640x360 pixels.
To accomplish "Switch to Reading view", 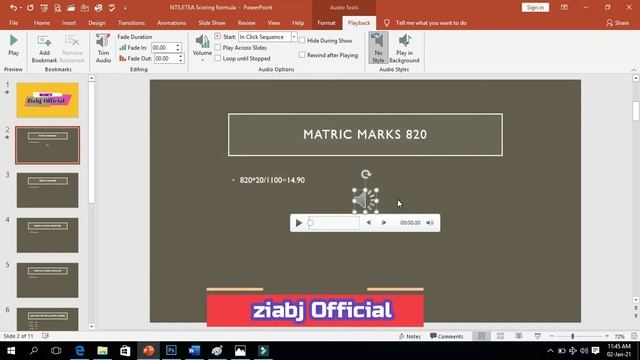I will (519, 336).
